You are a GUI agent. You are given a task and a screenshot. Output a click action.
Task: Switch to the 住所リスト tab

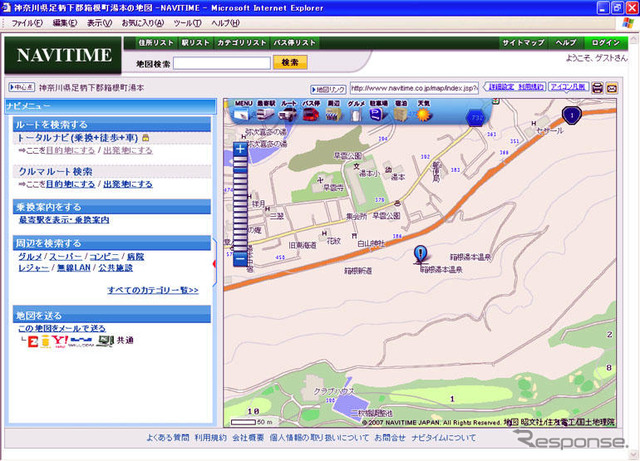click(156, 42)
